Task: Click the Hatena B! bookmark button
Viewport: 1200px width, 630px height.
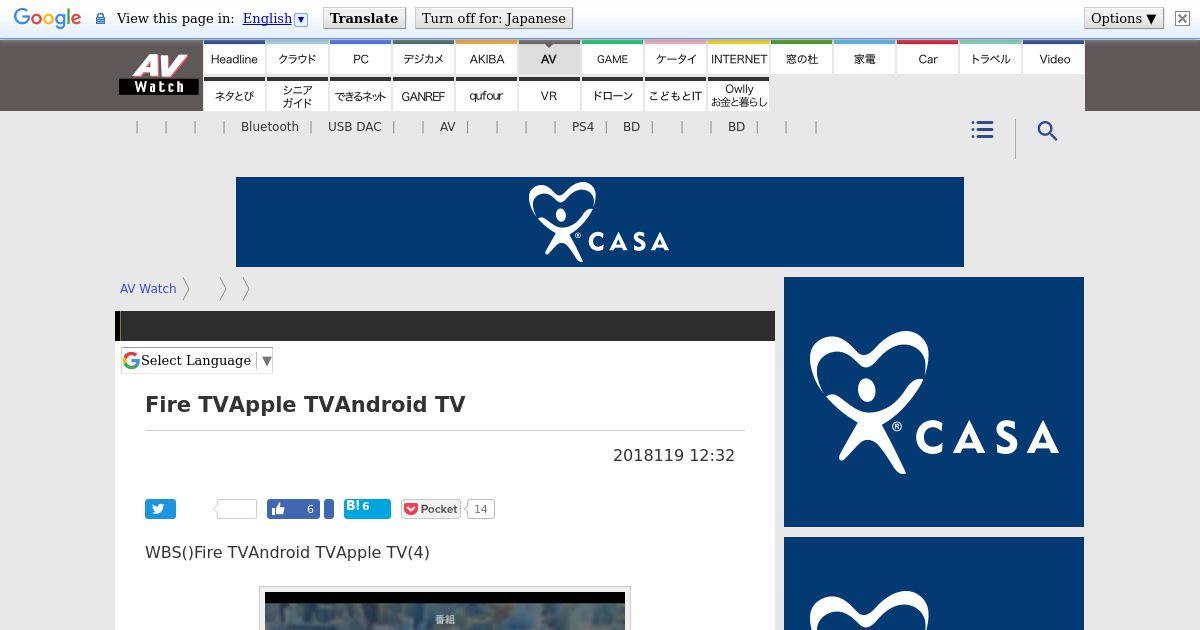Action: point(367,508)
